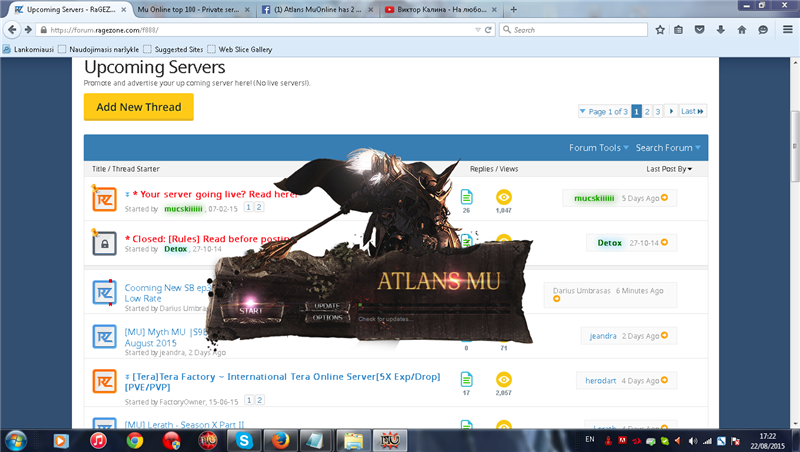
Task: Open the Firefox hamburger menu
Action: (787, 30)
